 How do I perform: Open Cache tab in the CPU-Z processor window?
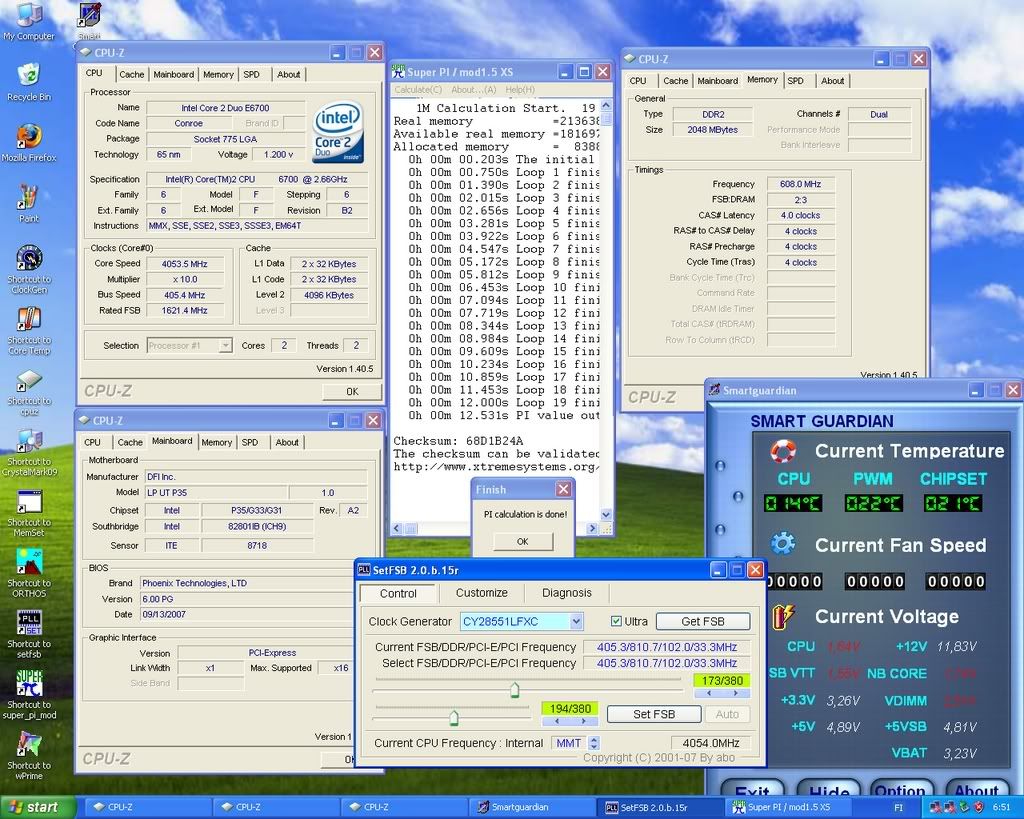(x=131, y=74)
